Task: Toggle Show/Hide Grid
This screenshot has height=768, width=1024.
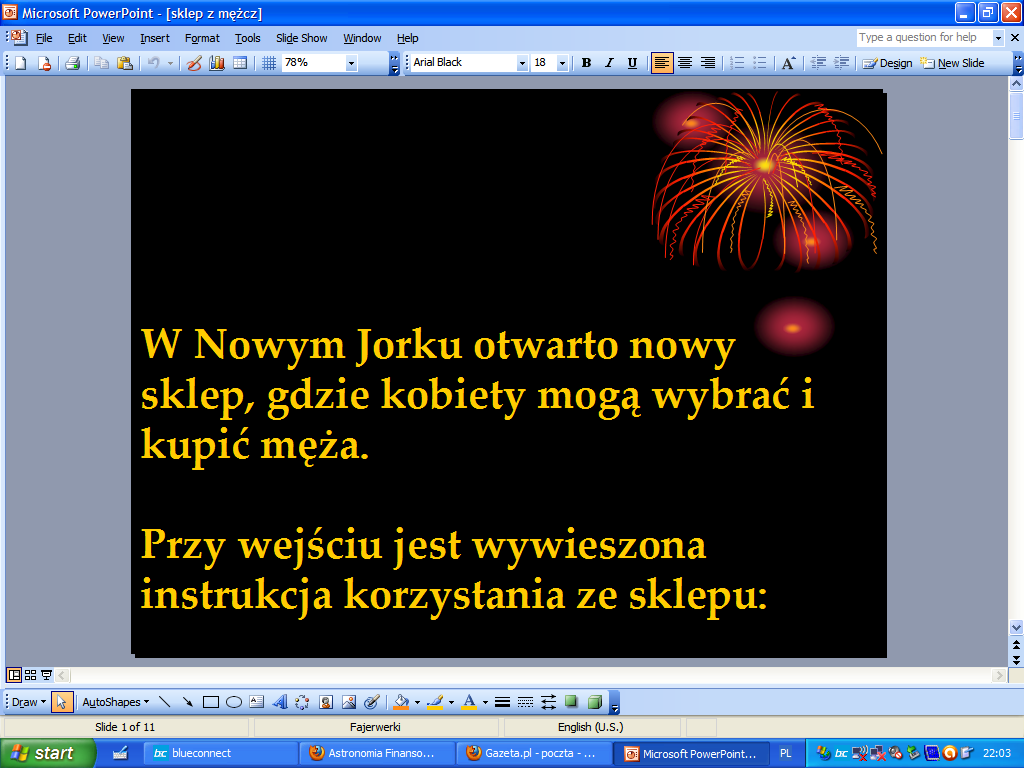Action: point(268,63)
